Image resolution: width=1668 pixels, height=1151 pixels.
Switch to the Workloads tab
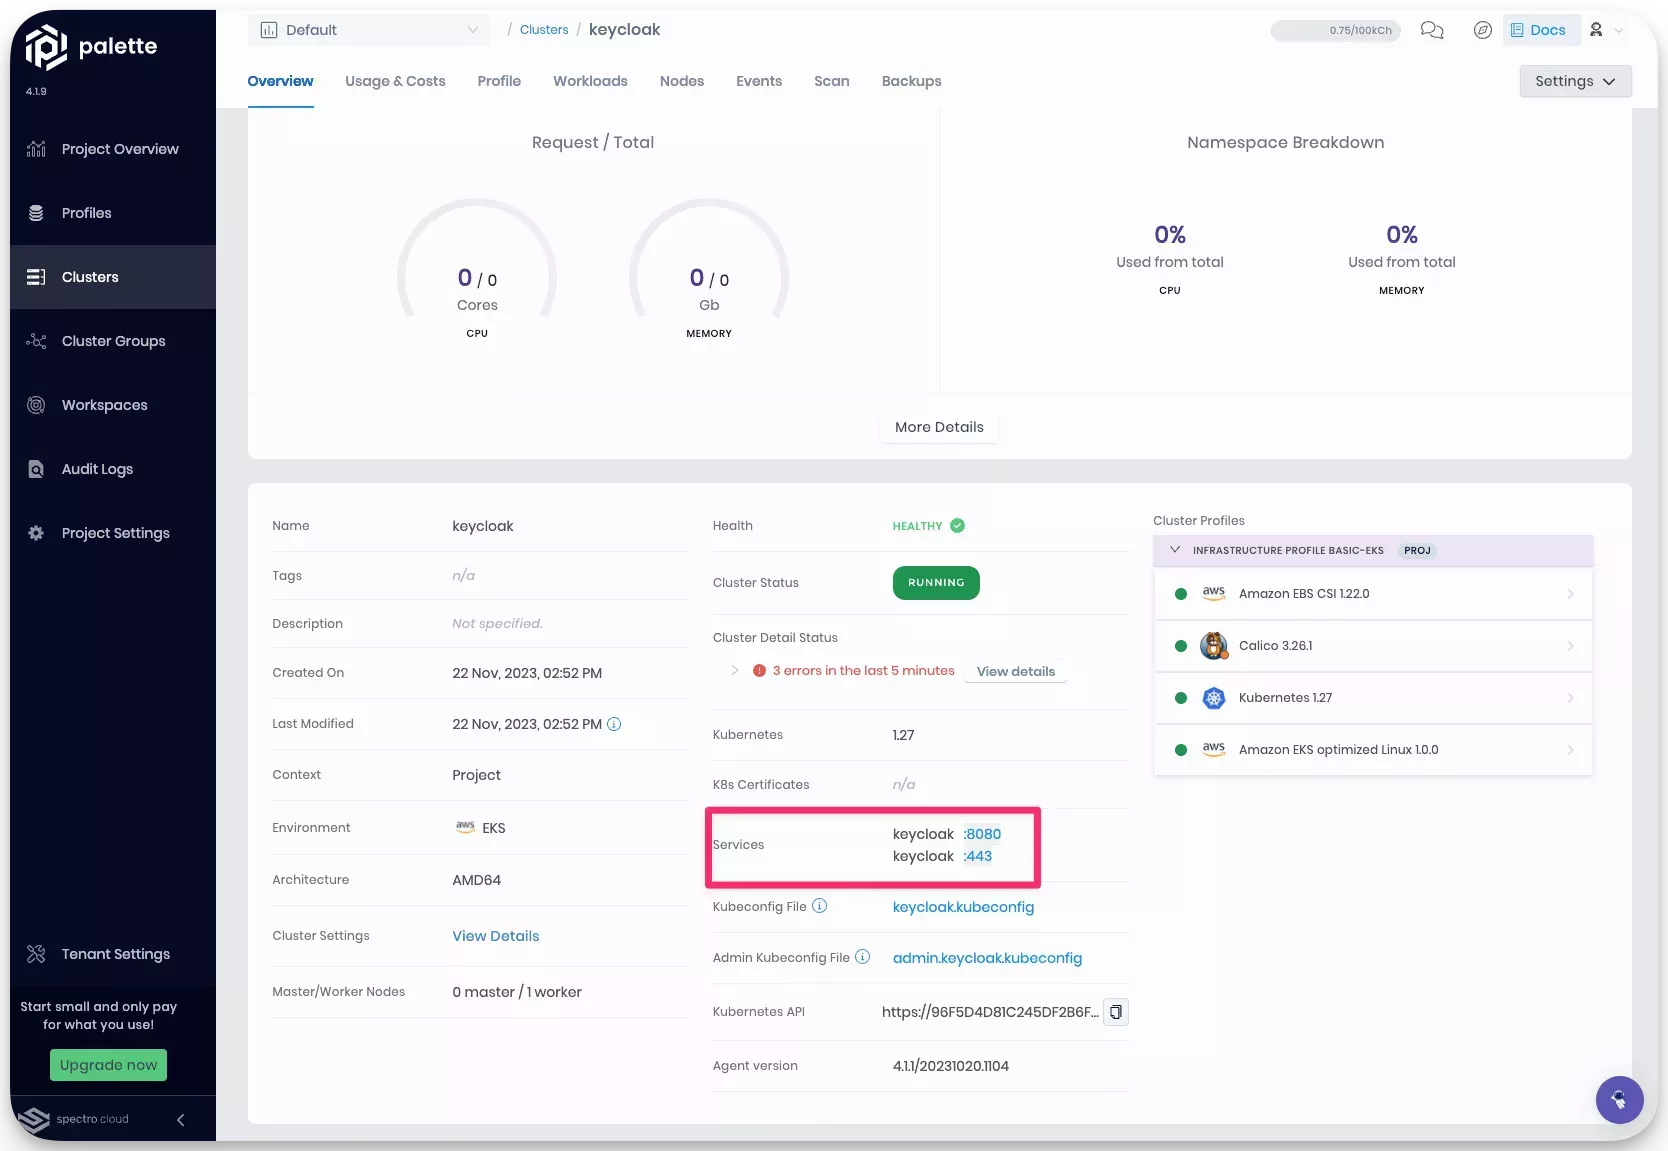590,81
